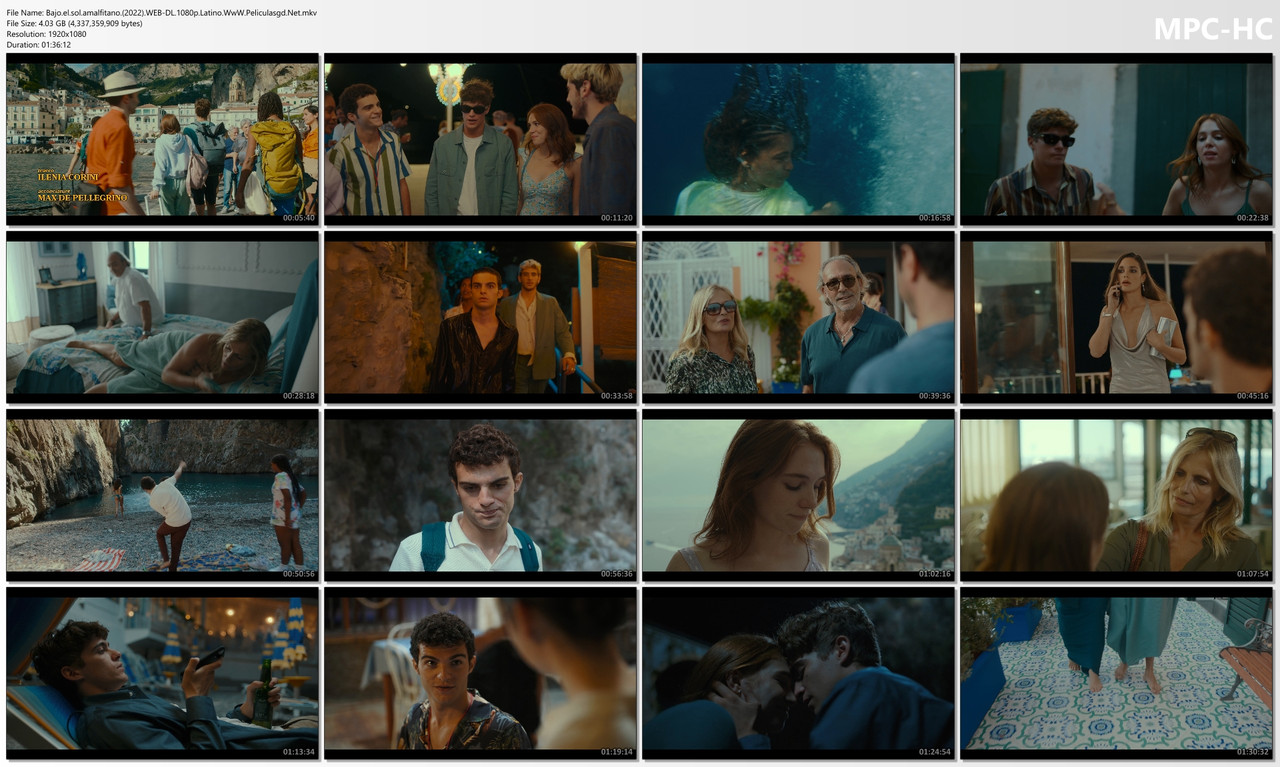The height and width of the screenshot is (767, 1280).
Task: Open the thumbnail stamped 00:11:20
Action: coord(480,140)
